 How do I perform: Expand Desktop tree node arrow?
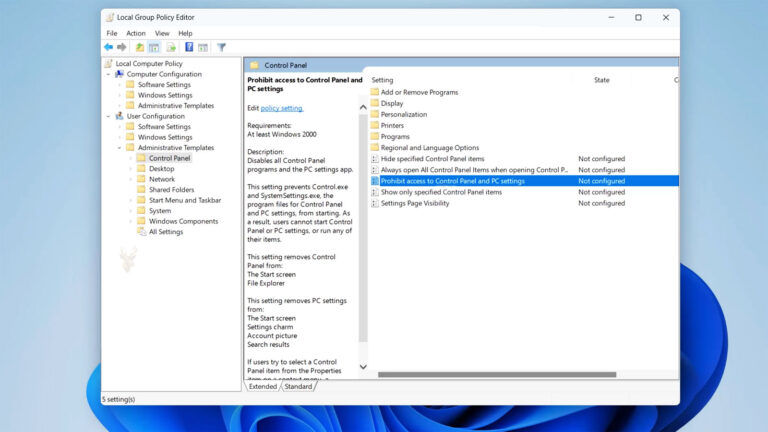pyautogui.click(x=131, y=168)
